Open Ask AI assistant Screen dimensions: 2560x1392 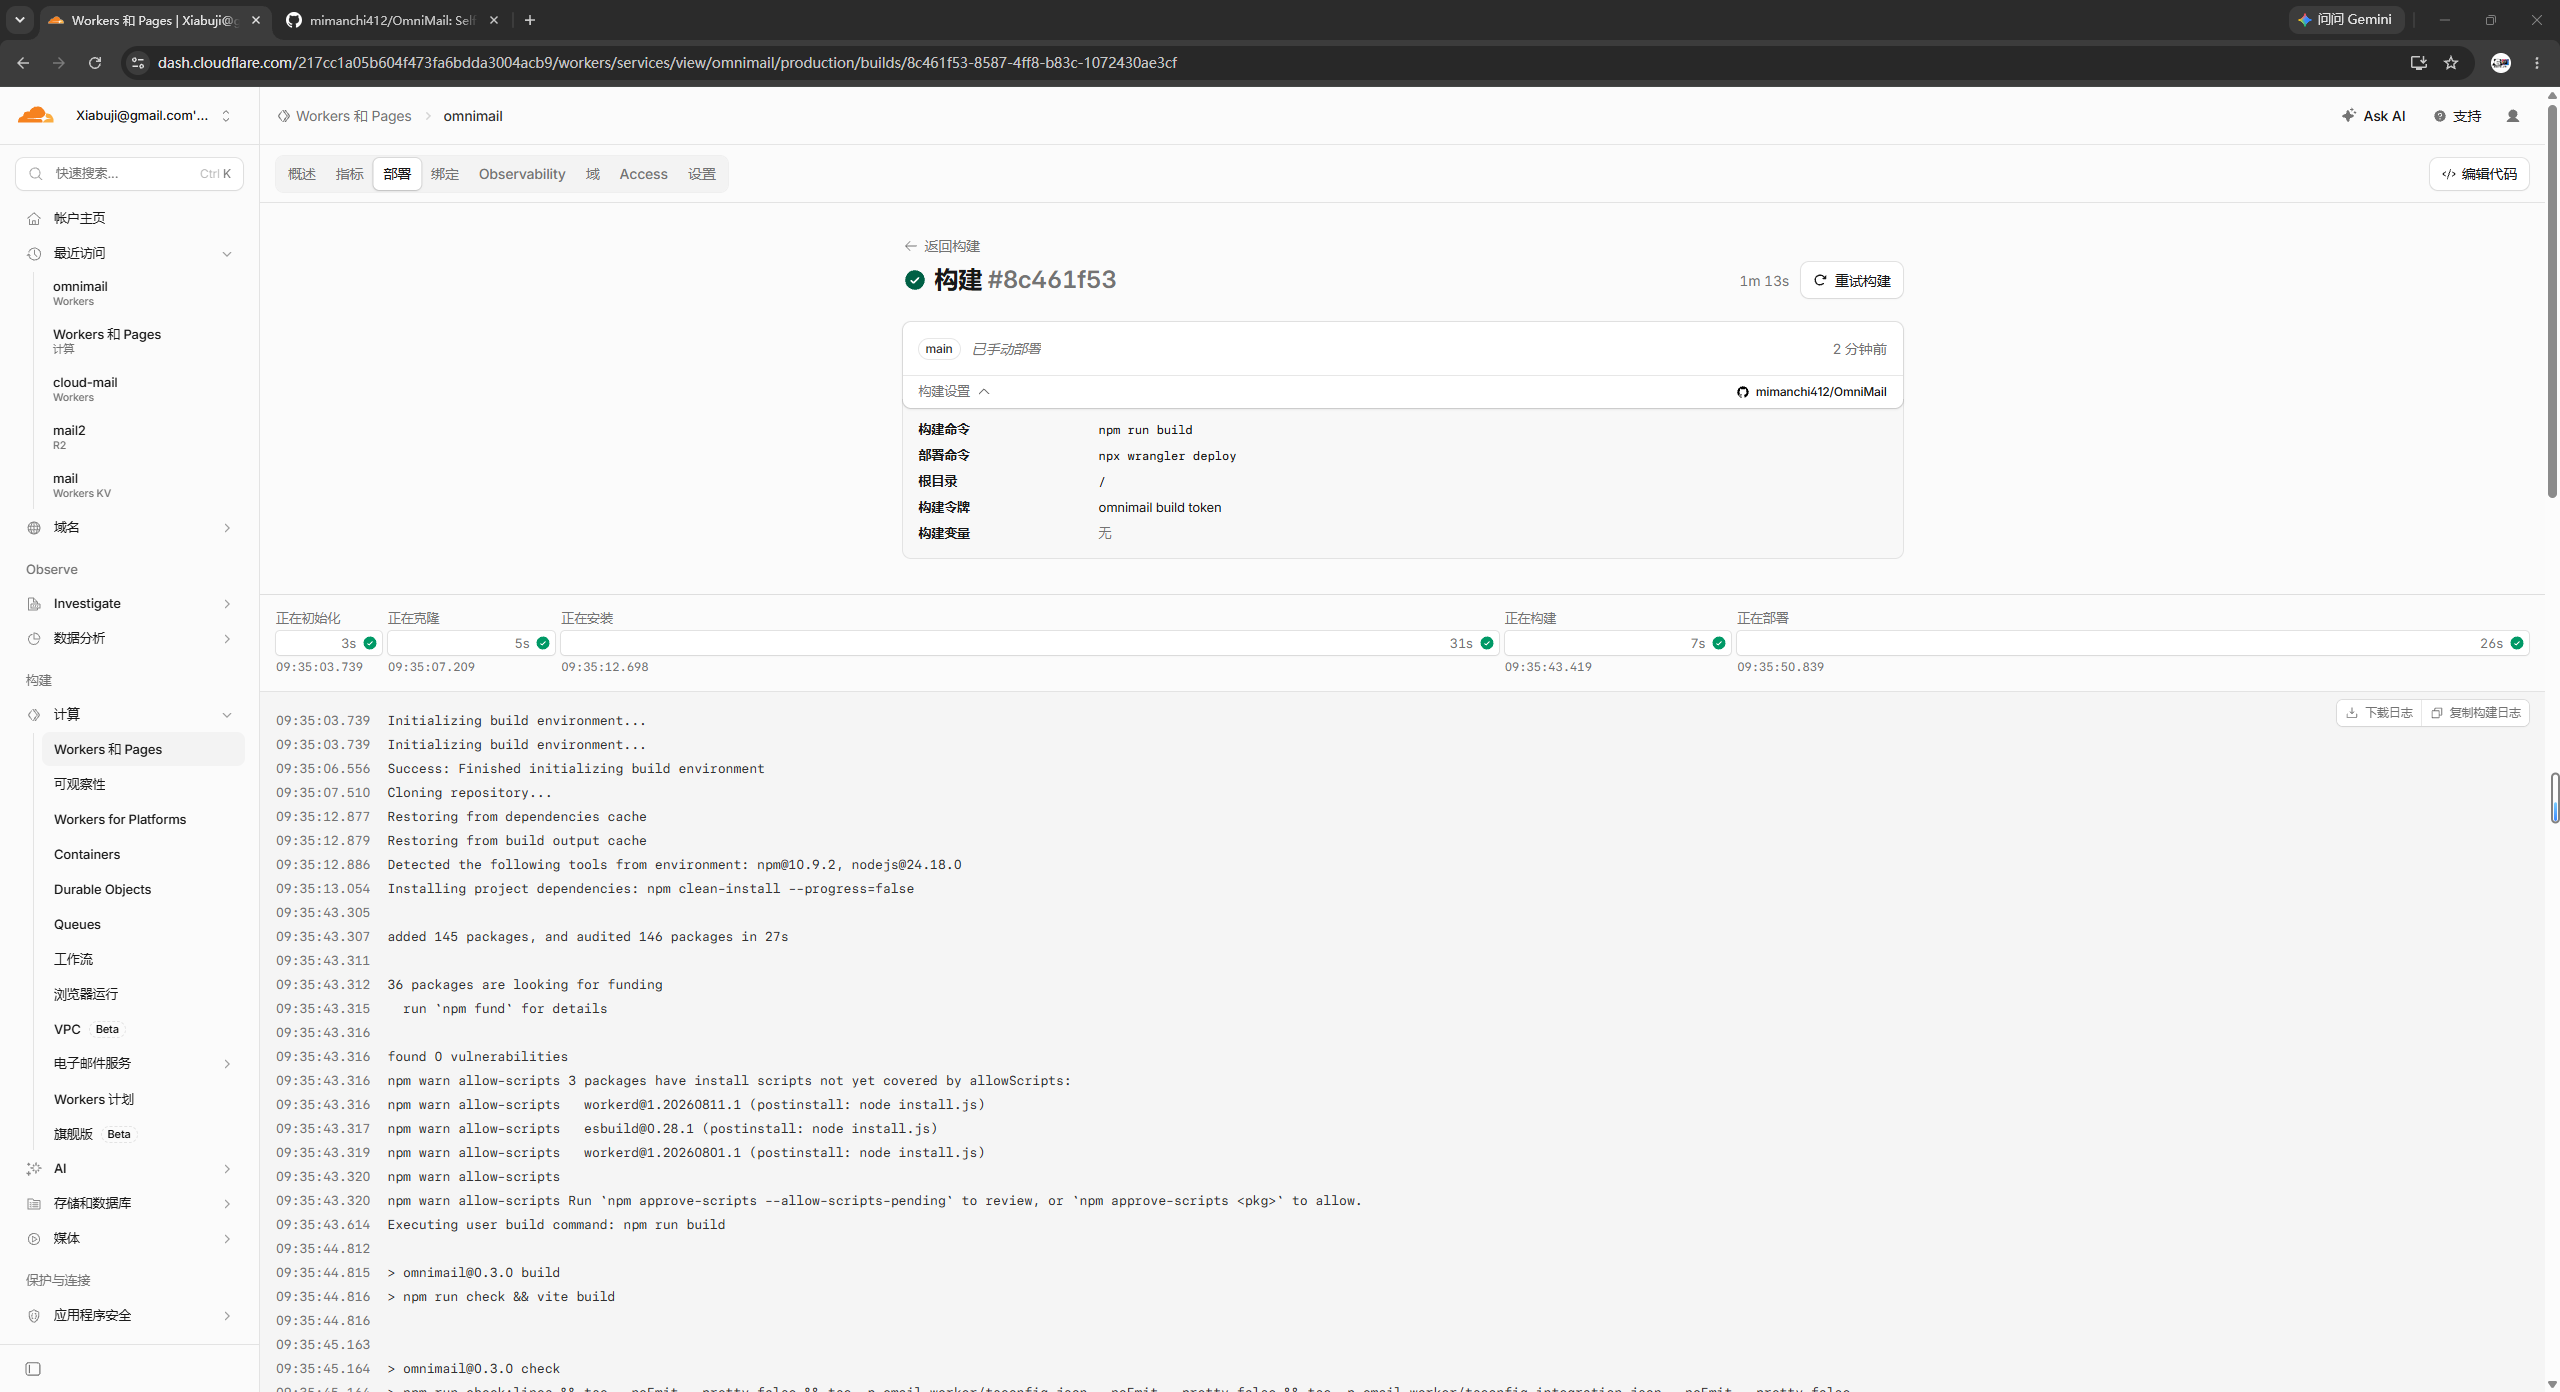pyautogui.click(x=2374, y=116)
